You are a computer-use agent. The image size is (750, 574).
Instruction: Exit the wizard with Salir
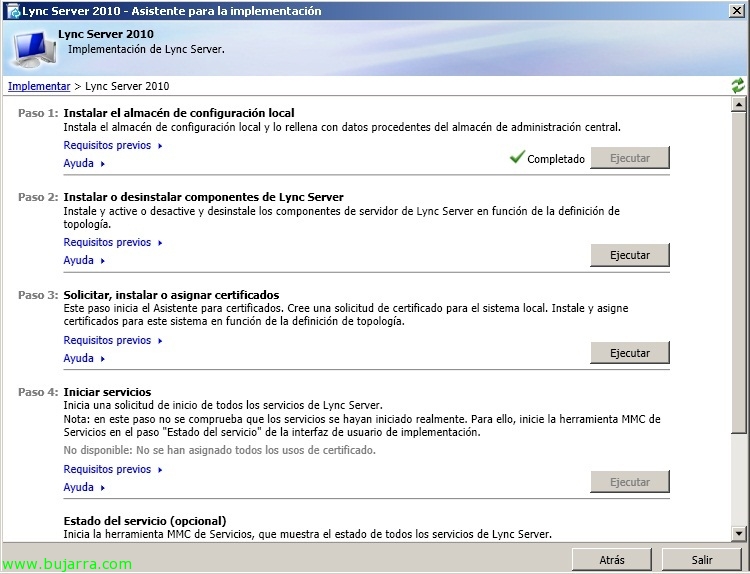point(702,560)
